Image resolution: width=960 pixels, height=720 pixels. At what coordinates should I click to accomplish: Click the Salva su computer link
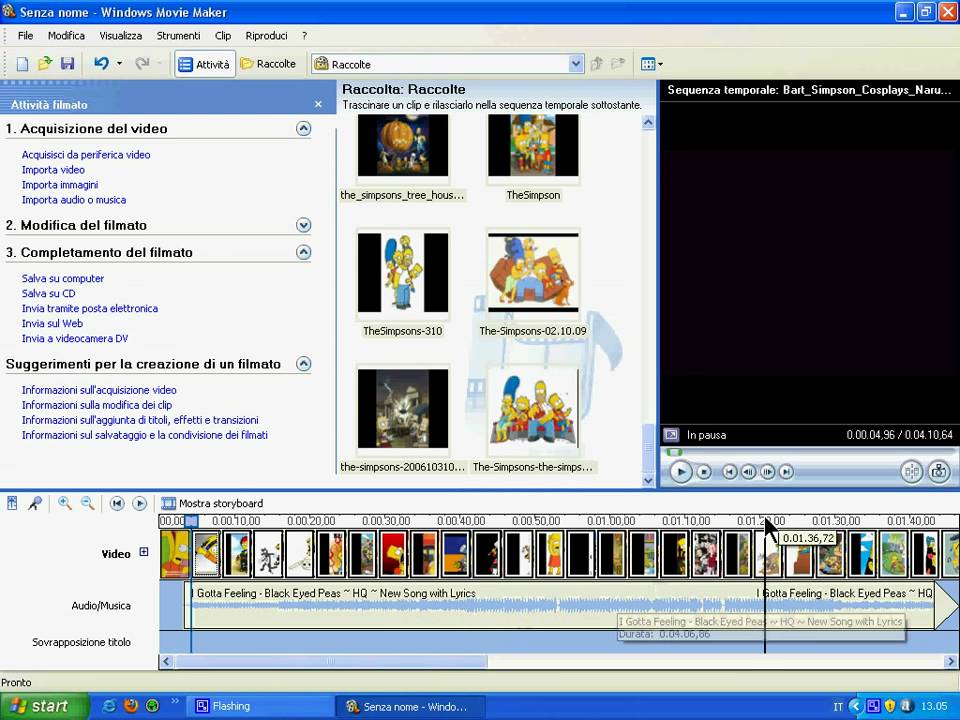click(63, 278)
